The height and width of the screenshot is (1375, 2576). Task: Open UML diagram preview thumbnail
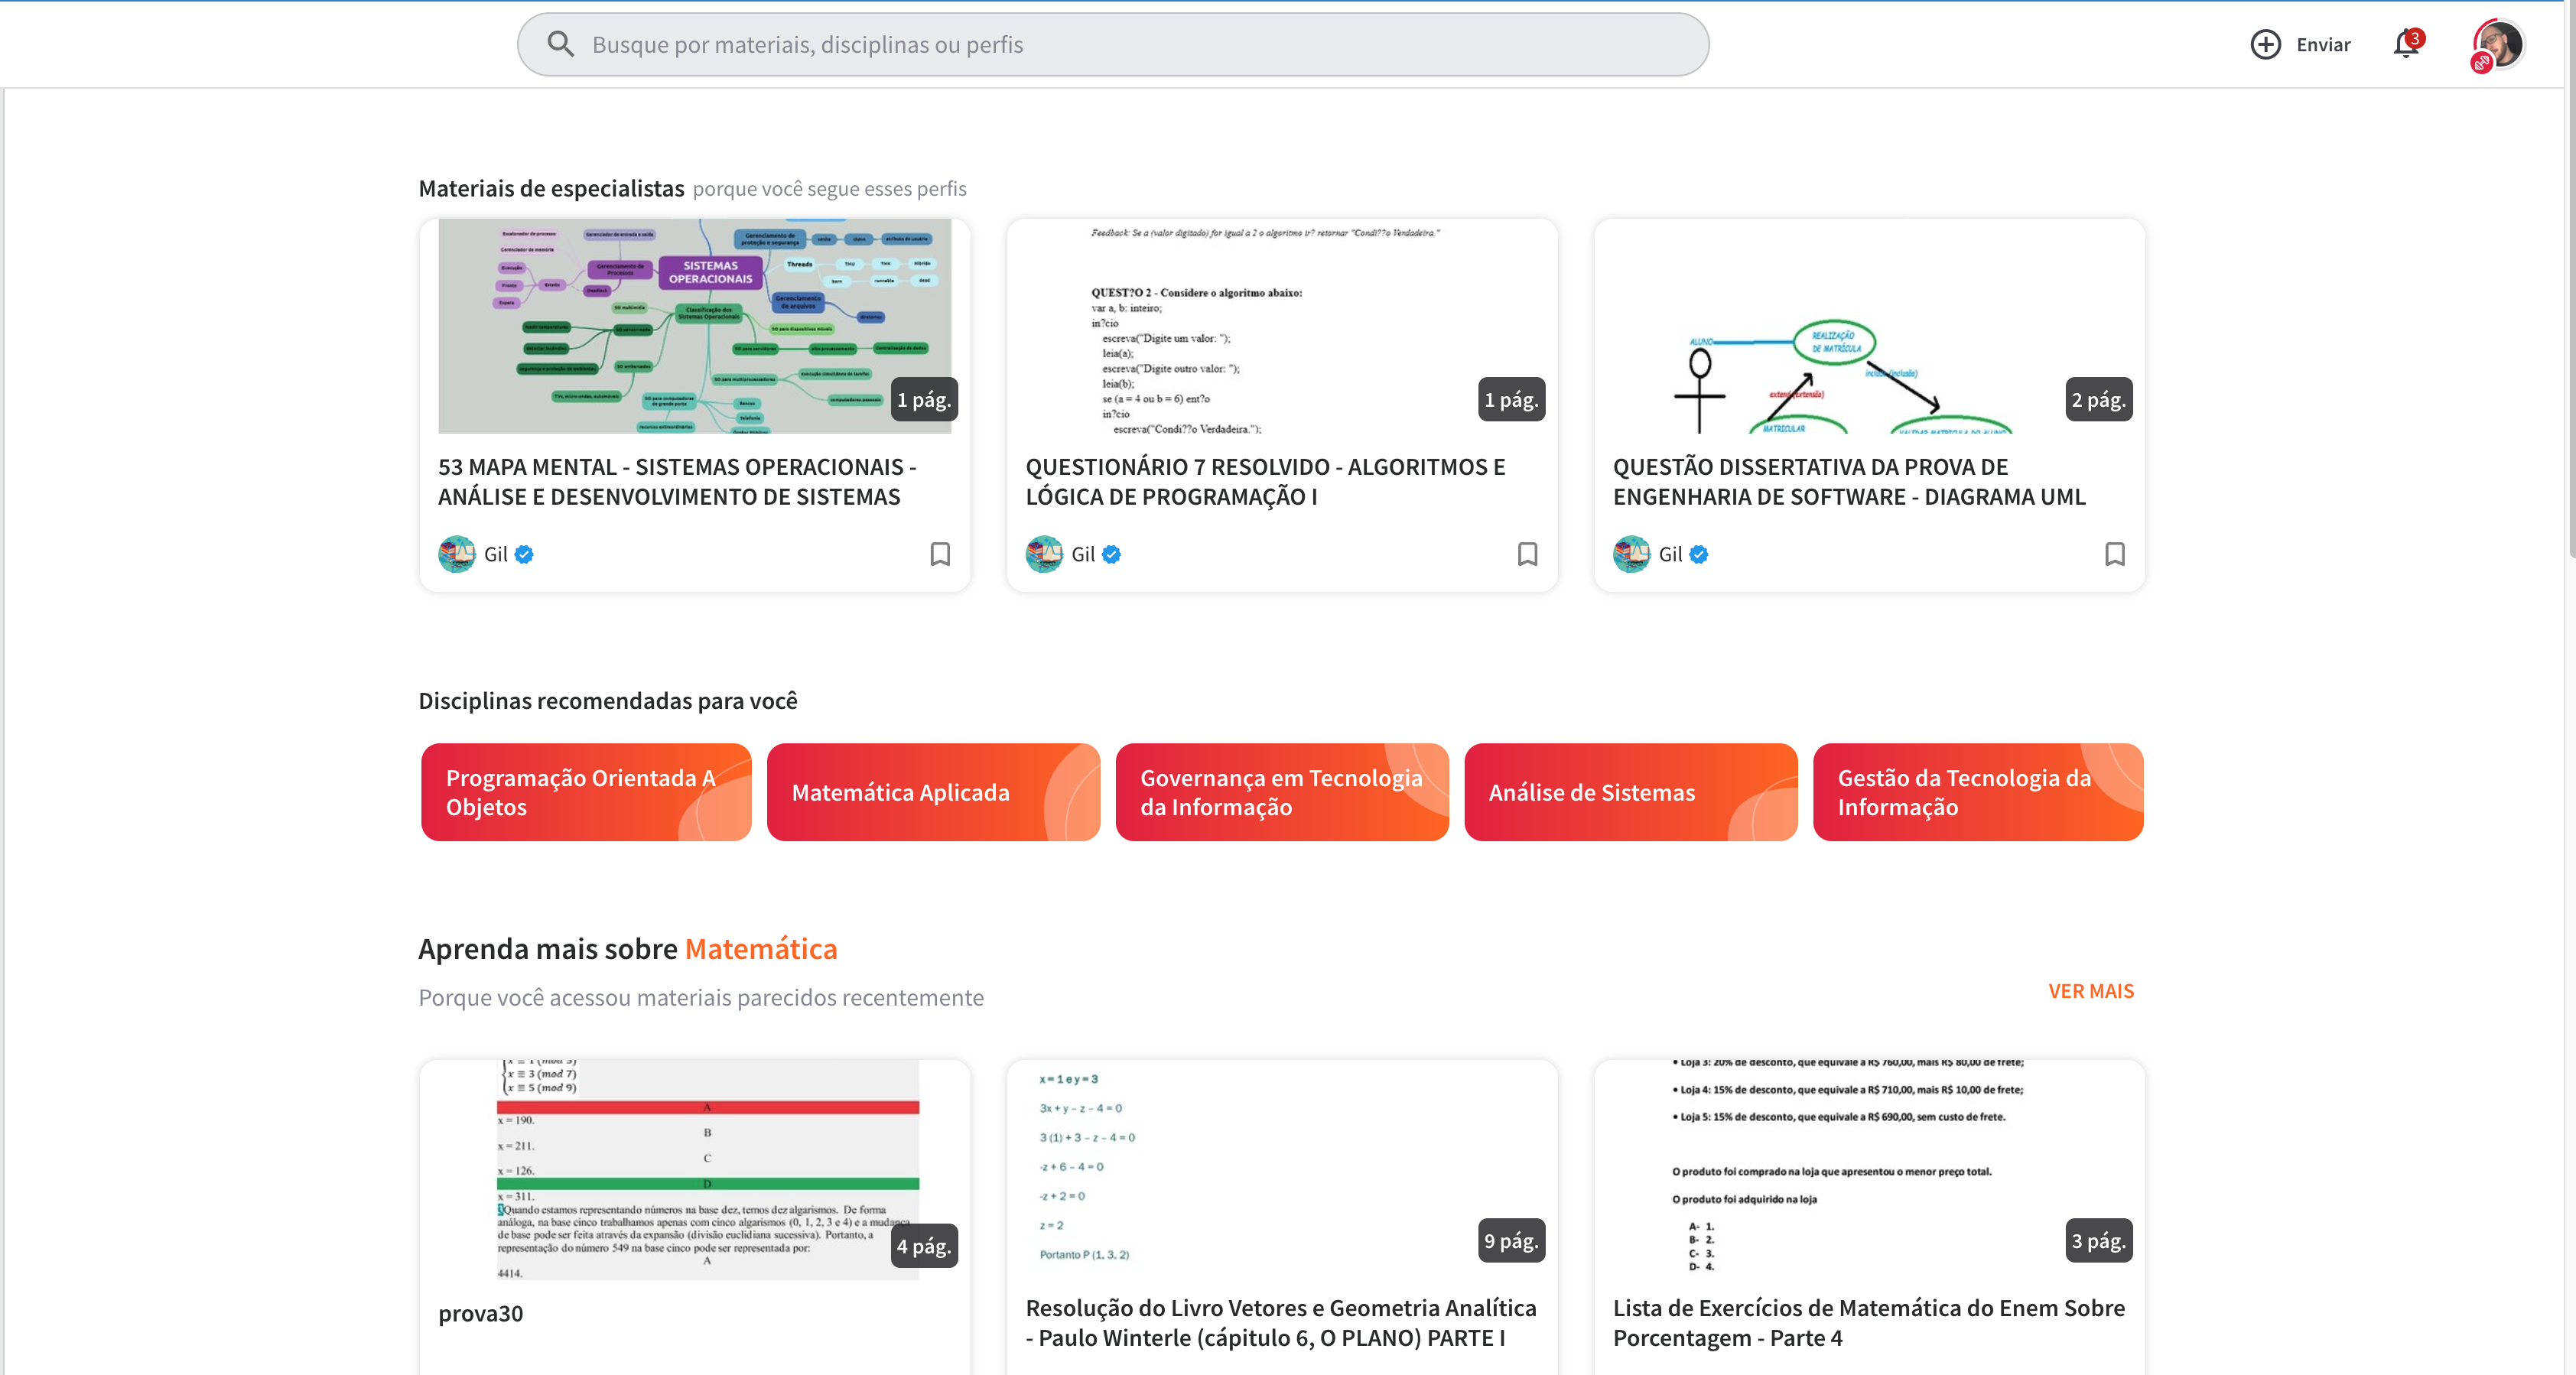point(1869,326)
